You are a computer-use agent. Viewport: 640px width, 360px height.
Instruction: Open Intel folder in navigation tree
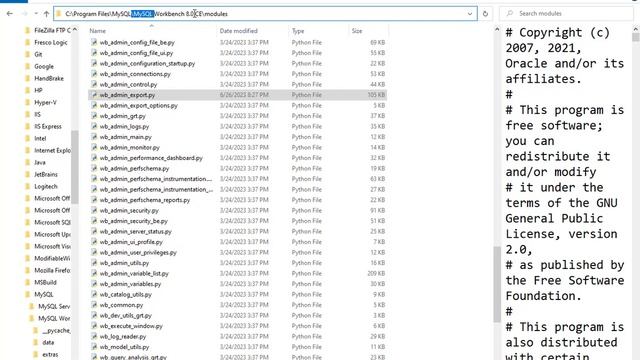[x=40, y=138]
